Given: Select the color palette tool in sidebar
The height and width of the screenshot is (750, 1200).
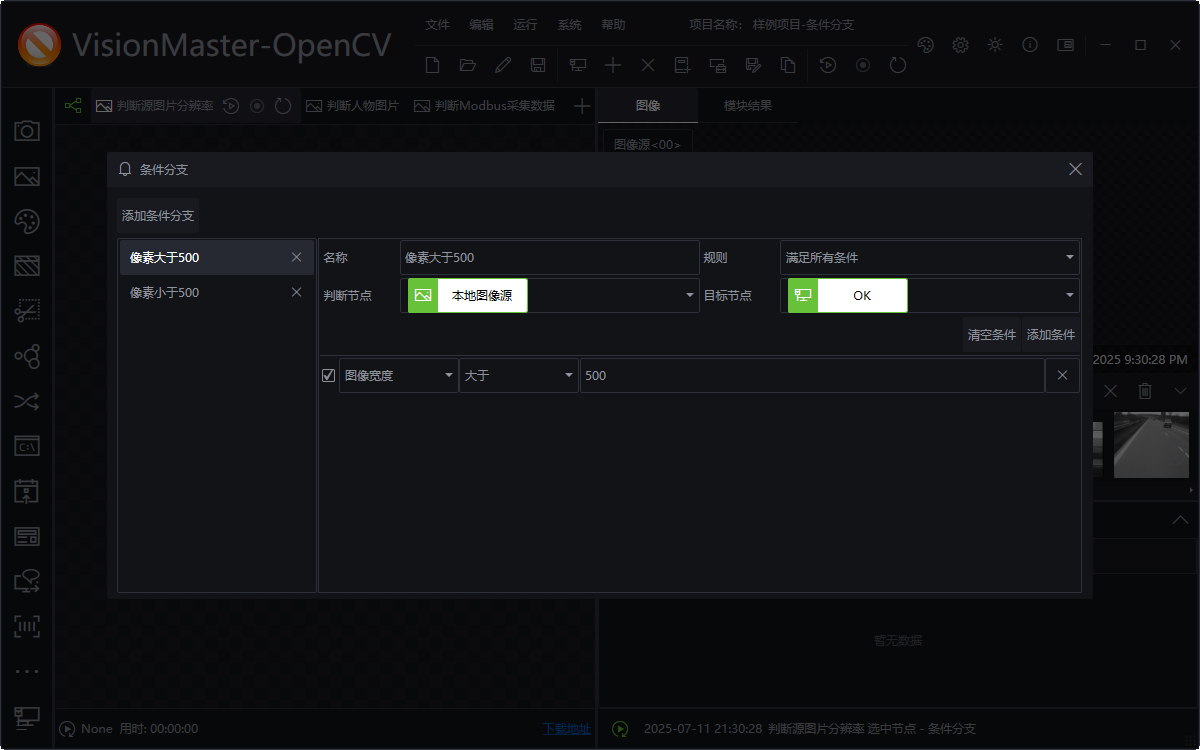Looking at the screenshot, I should (27, 222).
